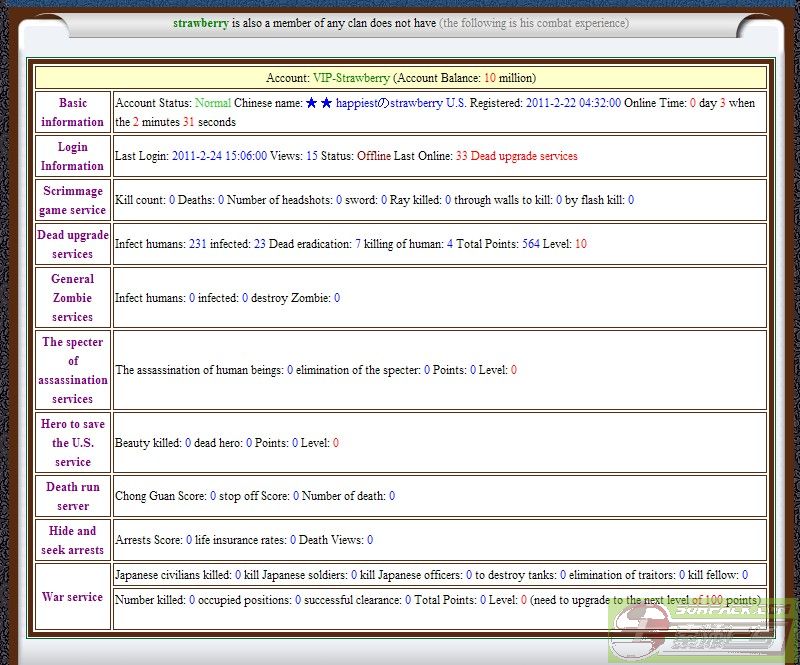The width and height of the screenshot is (800, 665).
Task: Click the Total Points value 564
Action: (x=531, y=244)
